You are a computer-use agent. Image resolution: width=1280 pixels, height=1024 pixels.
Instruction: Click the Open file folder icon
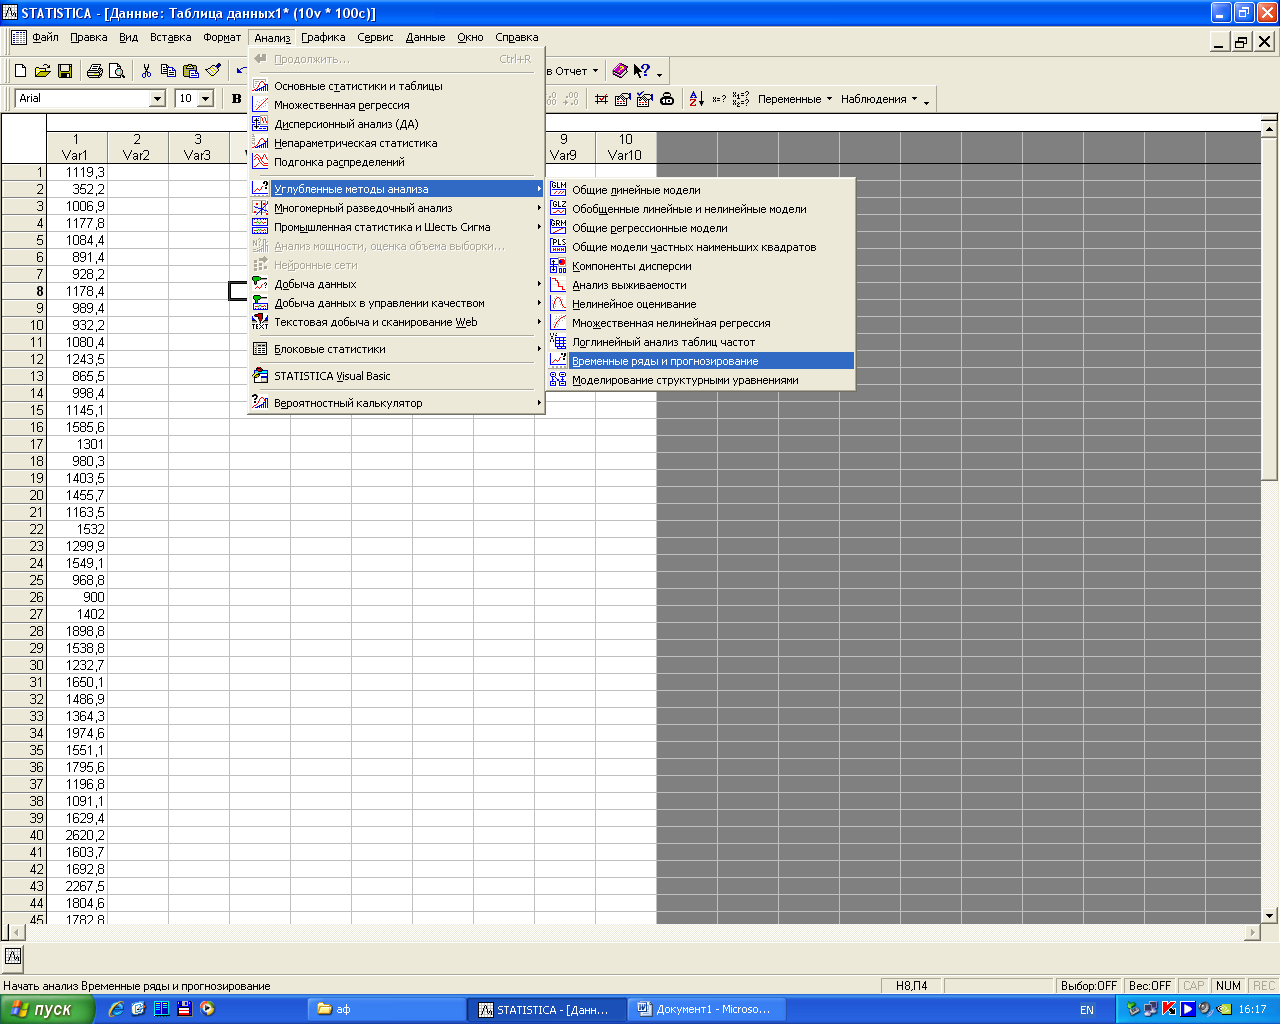click(42, 71)
